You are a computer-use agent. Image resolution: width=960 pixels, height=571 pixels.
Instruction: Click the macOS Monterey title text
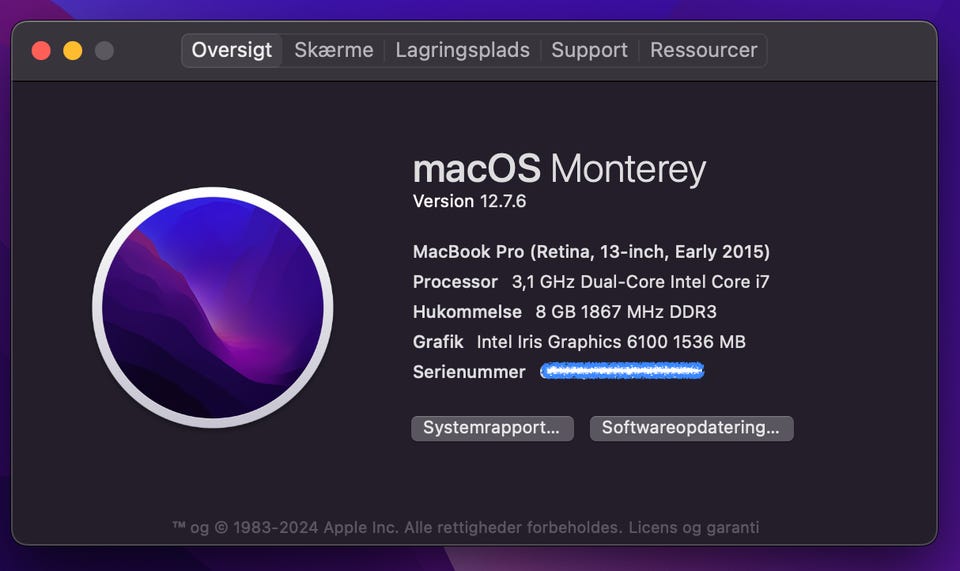pos(559,168)
